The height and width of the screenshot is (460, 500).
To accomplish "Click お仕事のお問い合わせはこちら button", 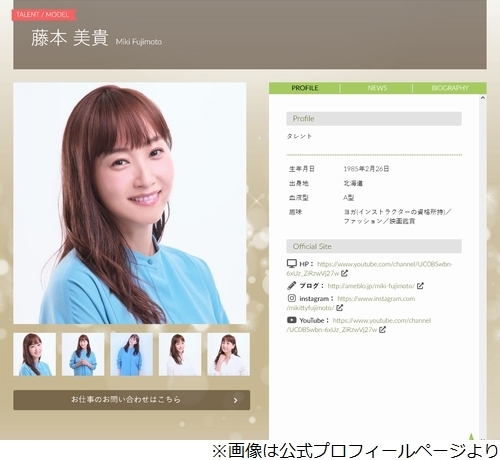I will point(132,400).
